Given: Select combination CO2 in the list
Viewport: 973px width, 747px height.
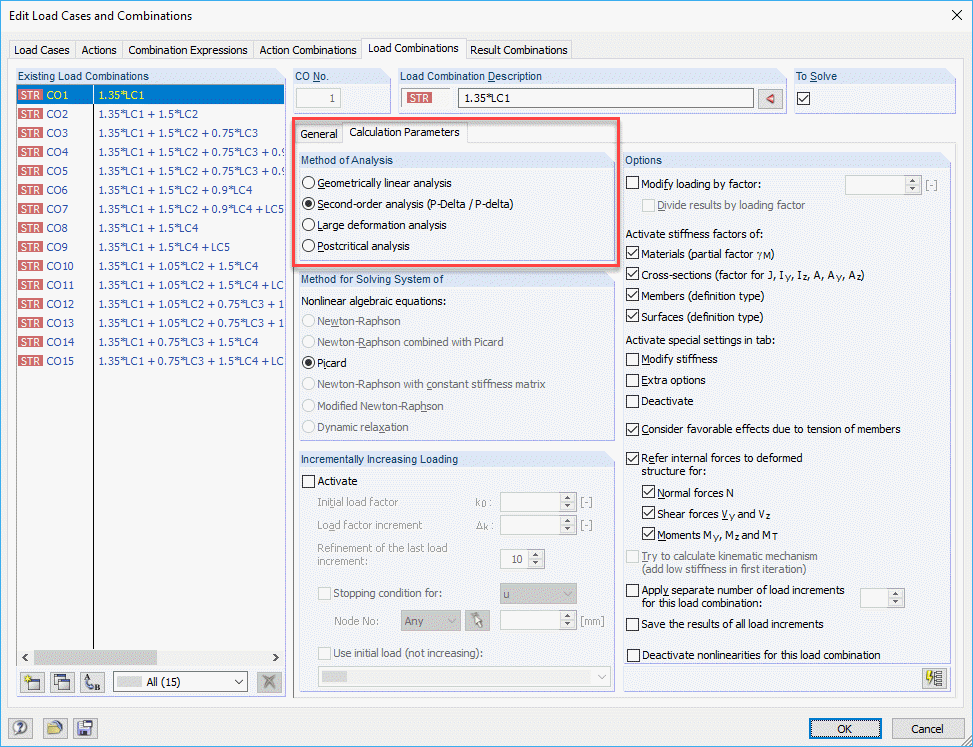Looking at the screenshot, I should click(150, 114).
